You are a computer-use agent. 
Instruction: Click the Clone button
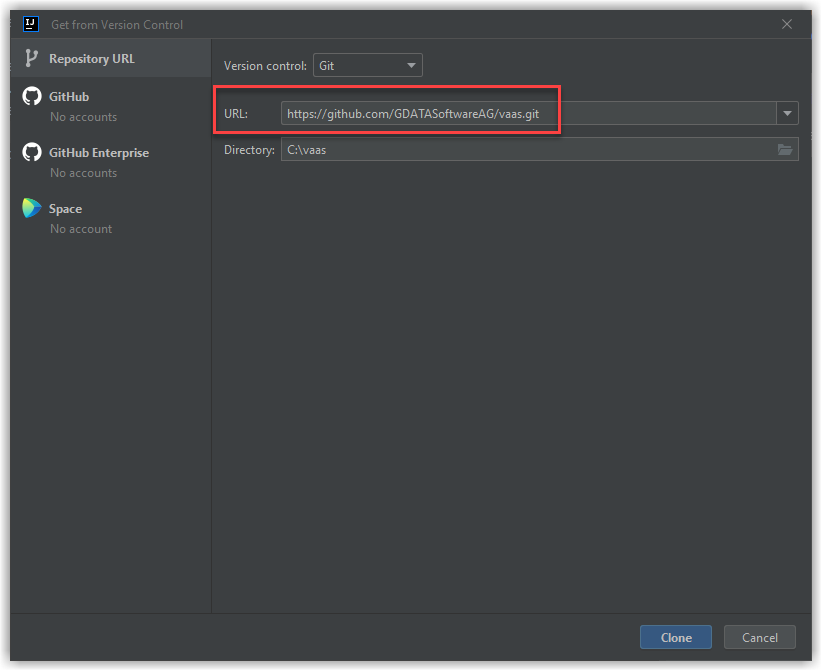tap(676, 637)
